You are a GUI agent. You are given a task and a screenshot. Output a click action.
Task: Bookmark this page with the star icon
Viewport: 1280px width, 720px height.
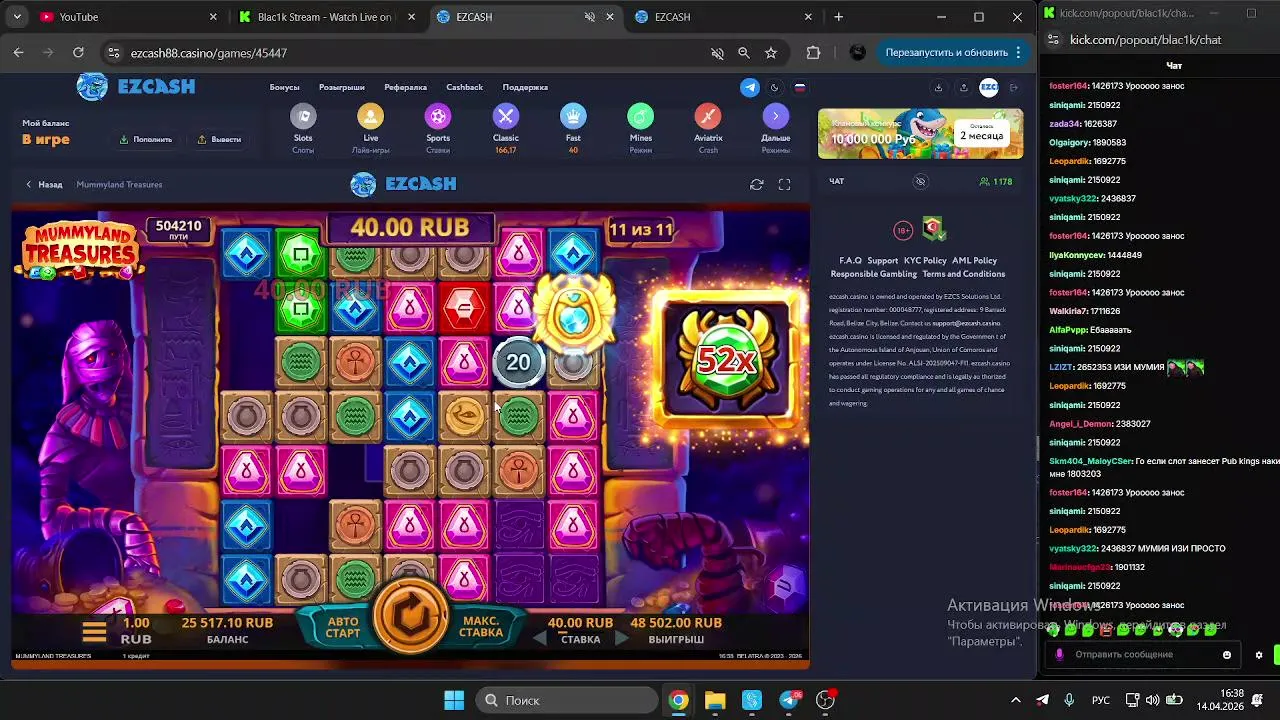point(771,52)
